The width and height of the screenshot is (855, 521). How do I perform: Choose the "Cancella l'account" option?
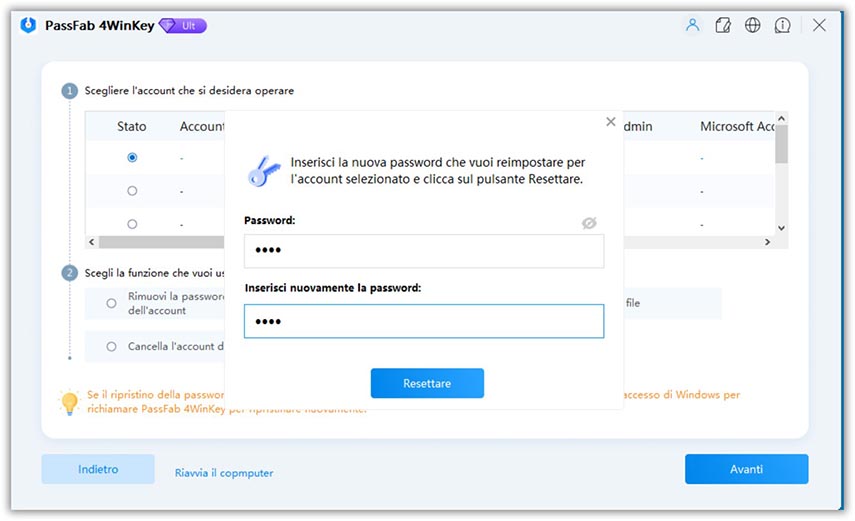coord(112,346)
